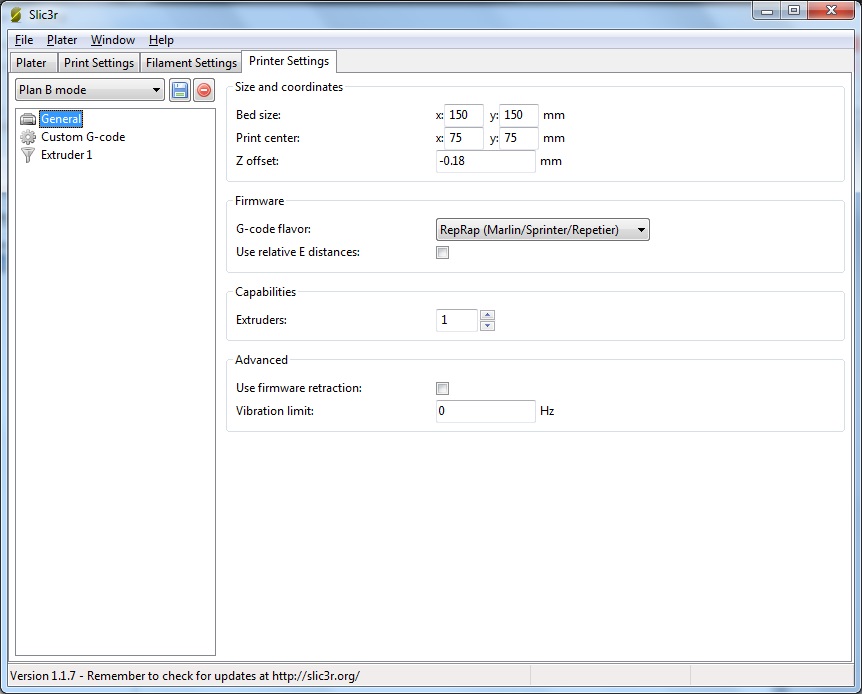The width and height of the screenshot is (862, 694).
Task: Open the Help menu
Action: [x=161, y=40]
